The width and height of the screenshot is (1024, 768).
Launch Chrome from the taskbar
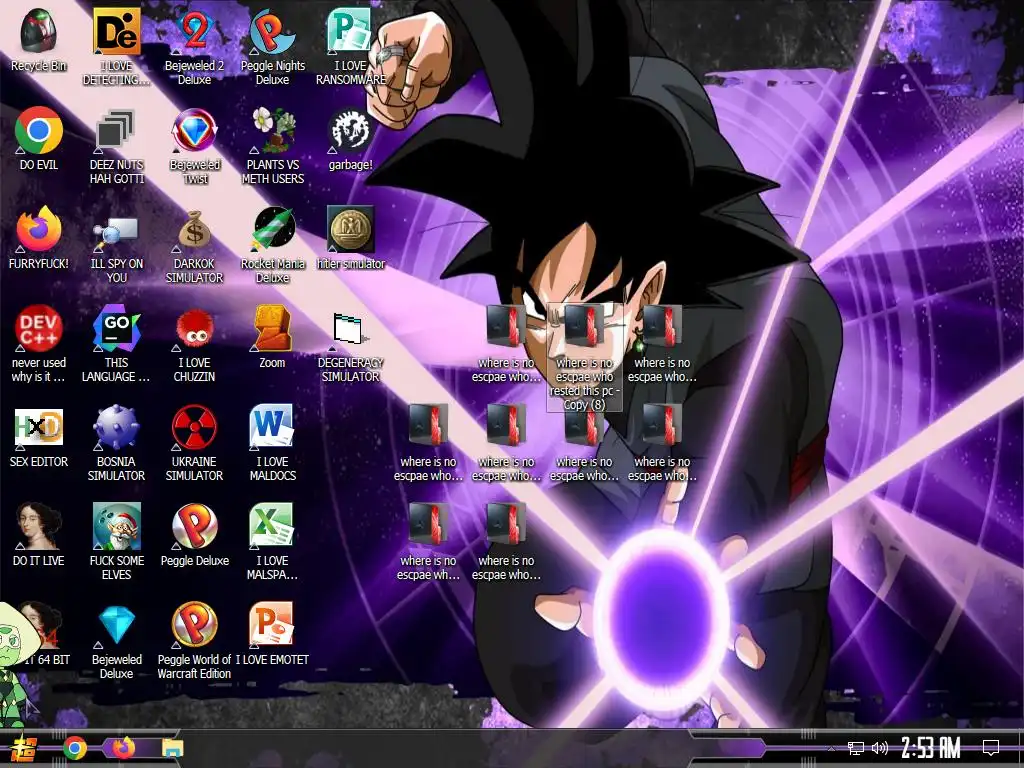(74, 748)
